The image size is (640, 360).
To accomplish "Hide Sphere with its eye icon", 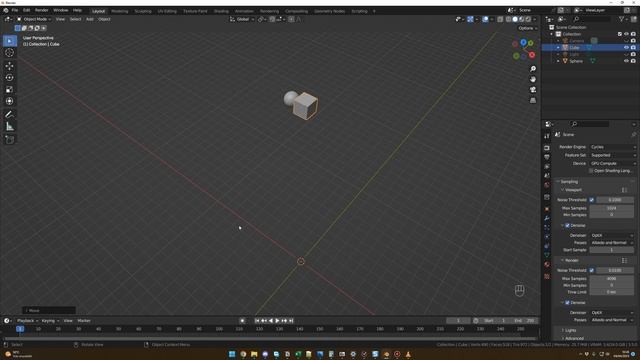I will [x=626, y=61].
